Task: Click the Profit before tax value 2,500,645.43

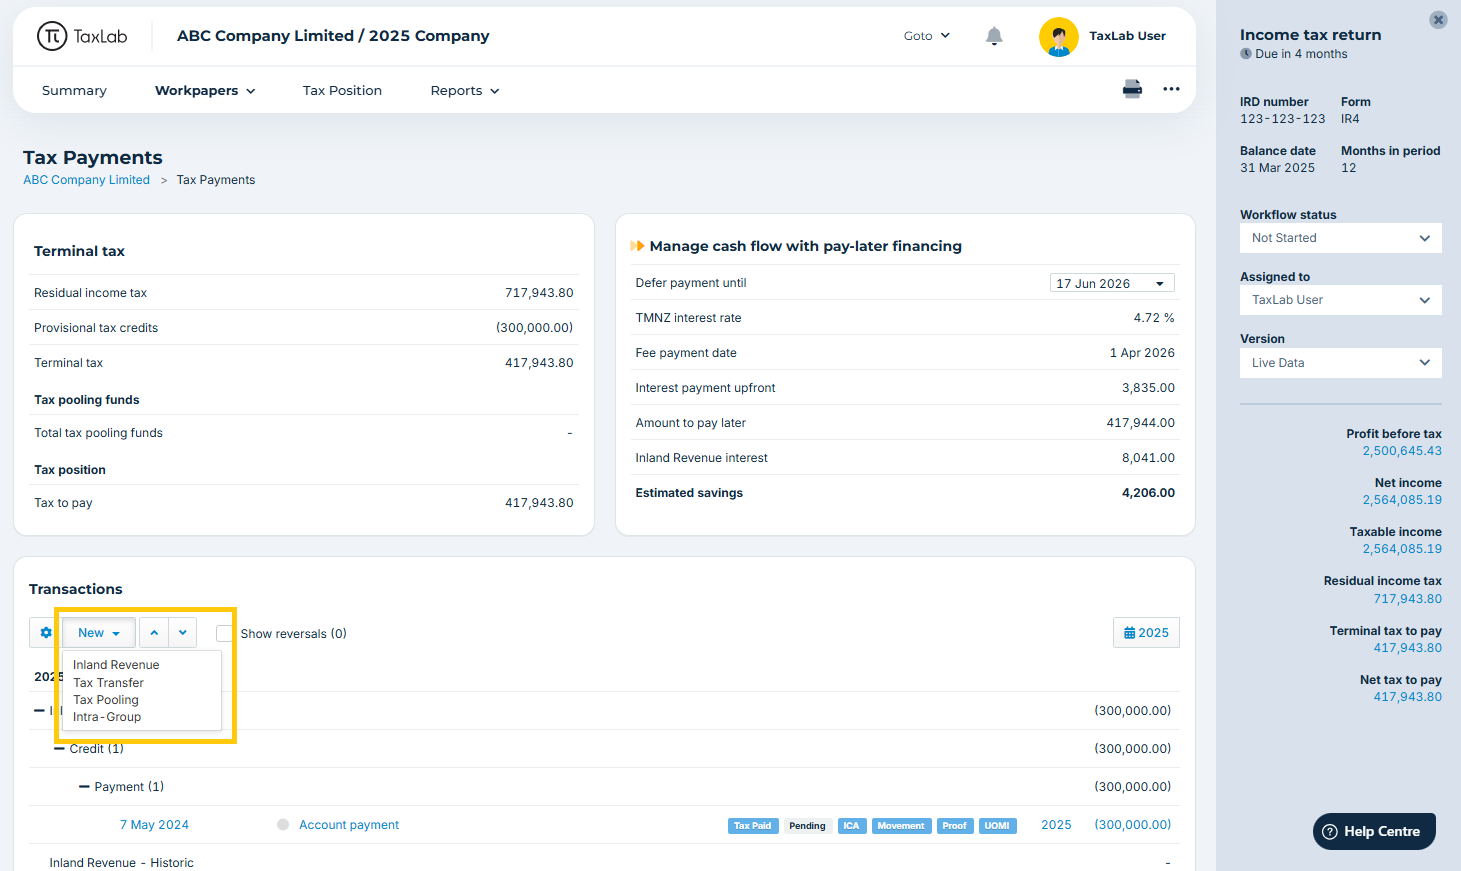Action: tap(1402, 451)
